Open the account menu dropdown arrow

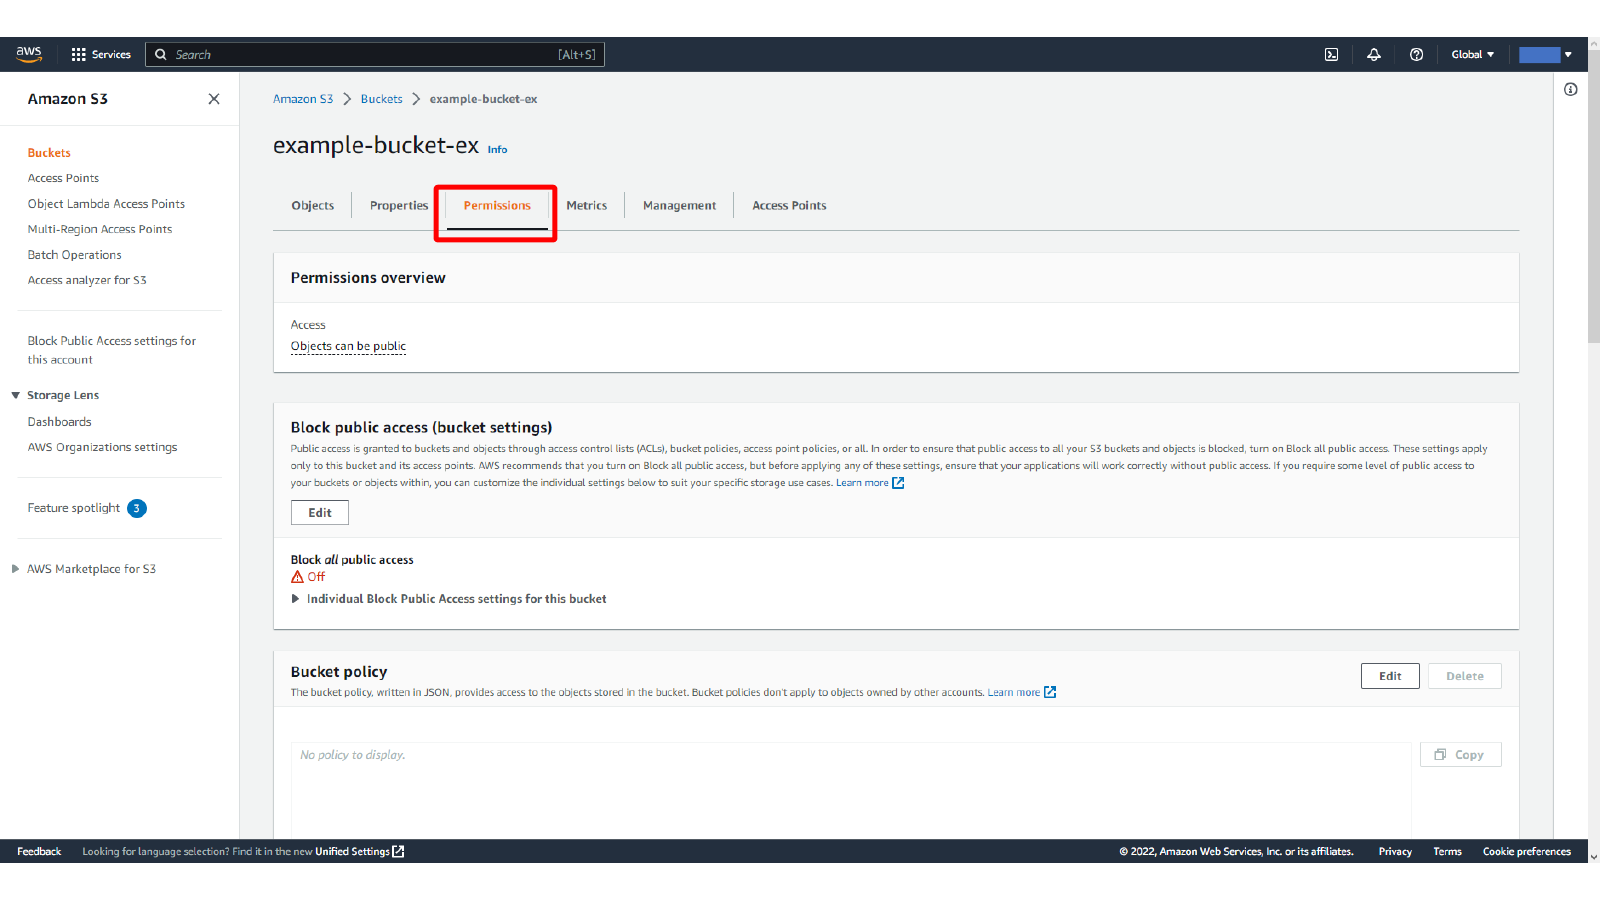coord(1568,55)
